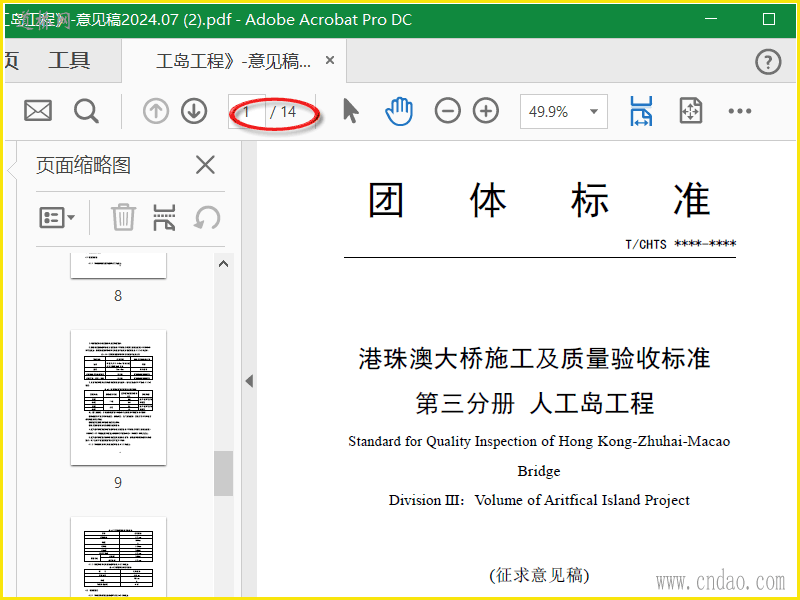800x600 pixels.
Task: Click the fit page icon
Action: pyautogui.click(x=691, y=111)
